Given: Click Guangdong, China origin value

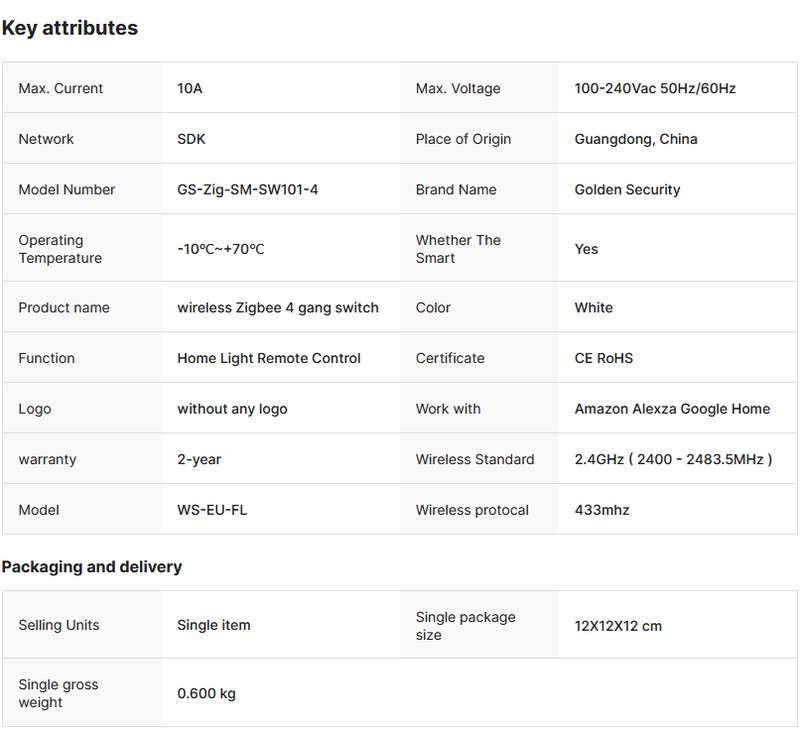Looking at the screenshot, I should pos(636,139).
